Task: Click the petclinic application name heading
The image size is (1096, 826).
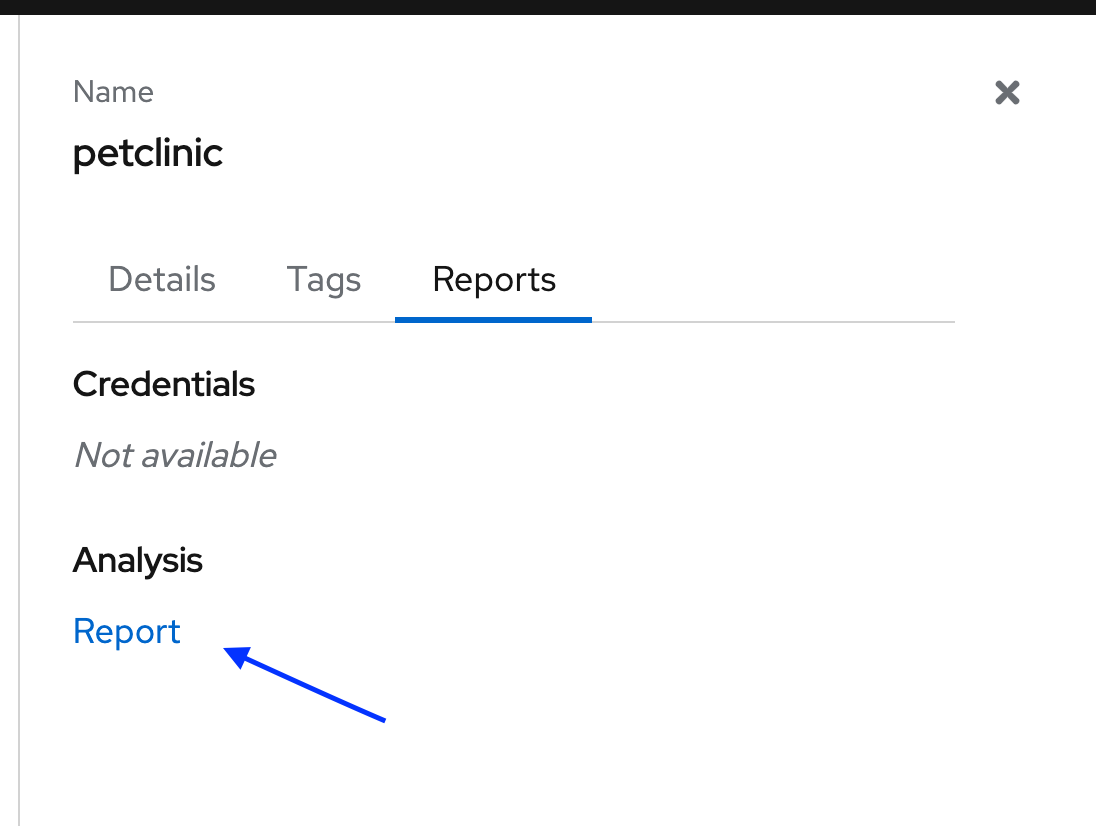Action: [x=148, y=153]
